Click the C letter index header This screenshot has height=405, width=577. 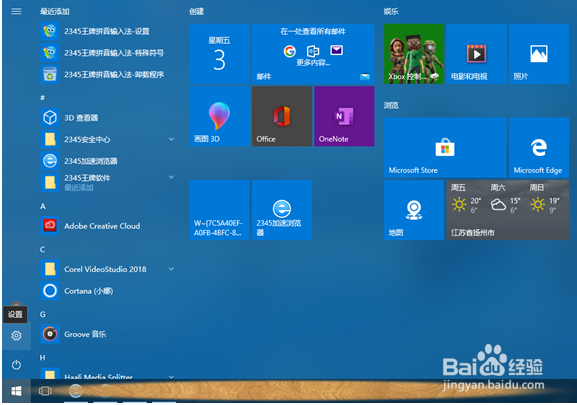(x=43, y=249)
